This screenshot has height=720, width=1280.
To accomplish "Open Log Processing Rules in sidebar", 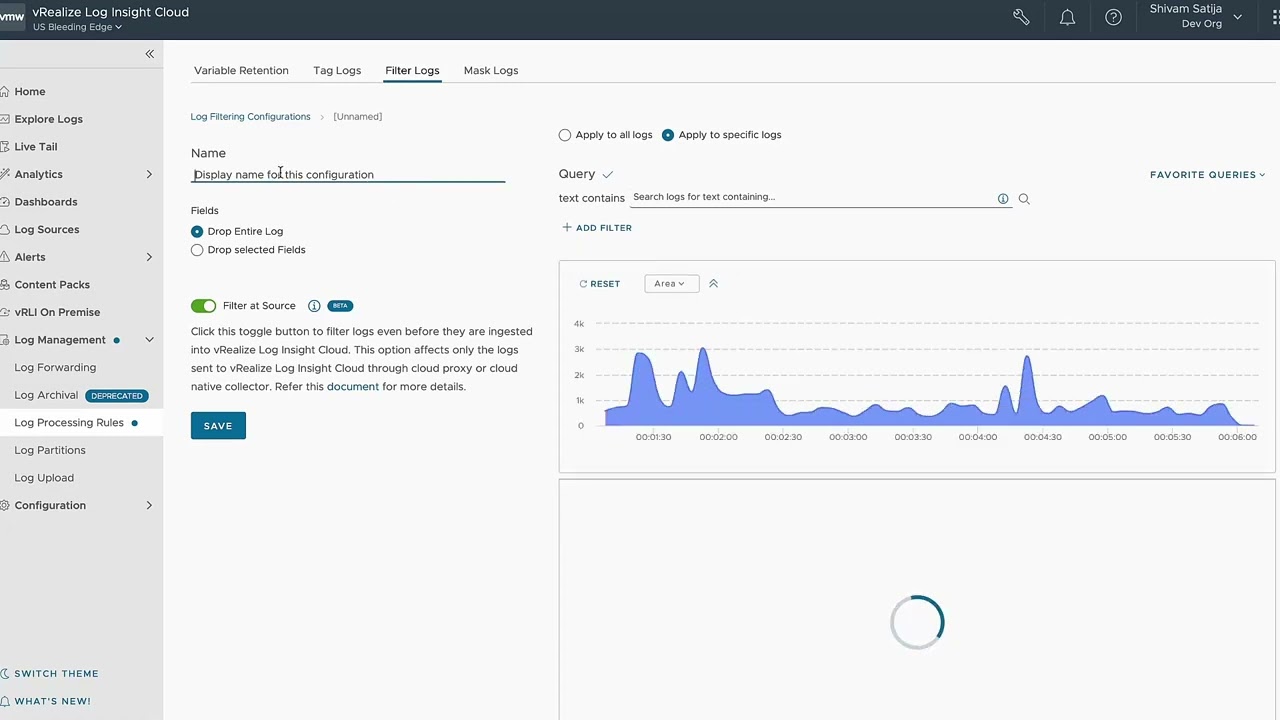I will (x=69, y=423).
